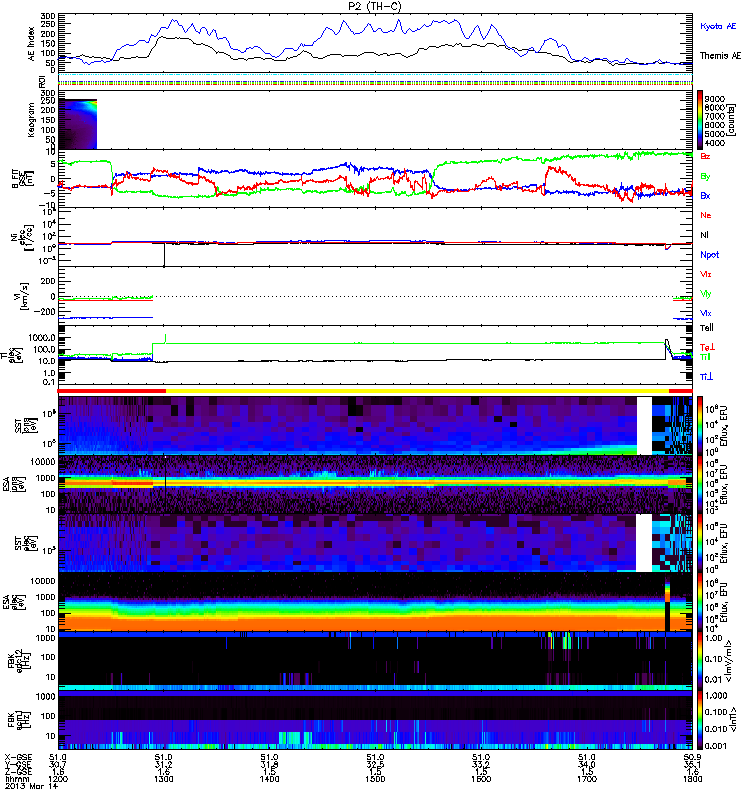
Task: Select the blue Vix velocity legend
Action: click(706, 313)
